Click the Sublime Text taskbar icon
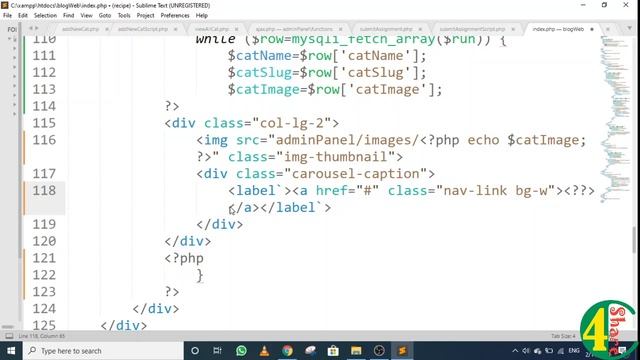The height and width of the screenshot is (360, 640). 402,351
